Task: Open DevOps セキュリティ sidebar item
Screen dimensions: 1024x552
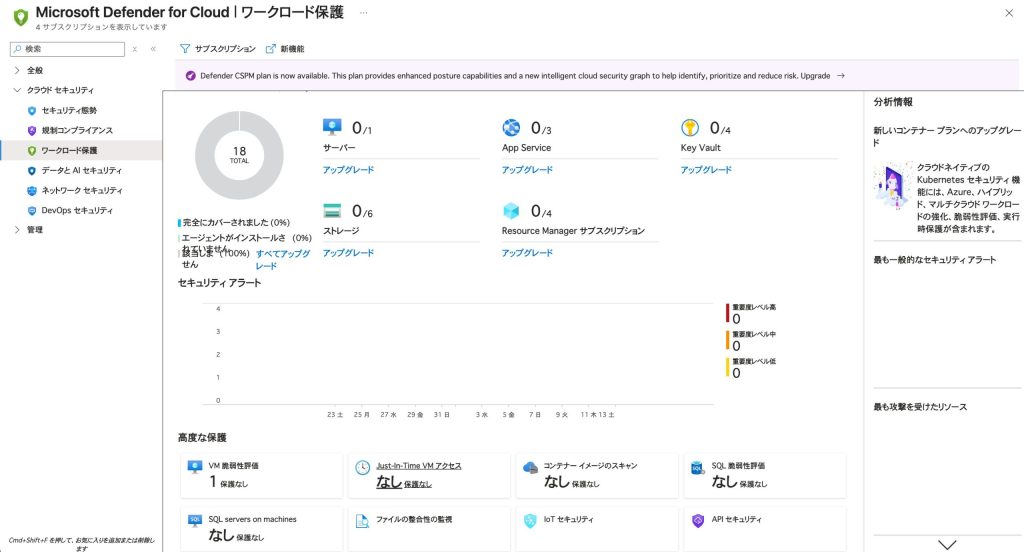Action: click(x=77, y=211)
